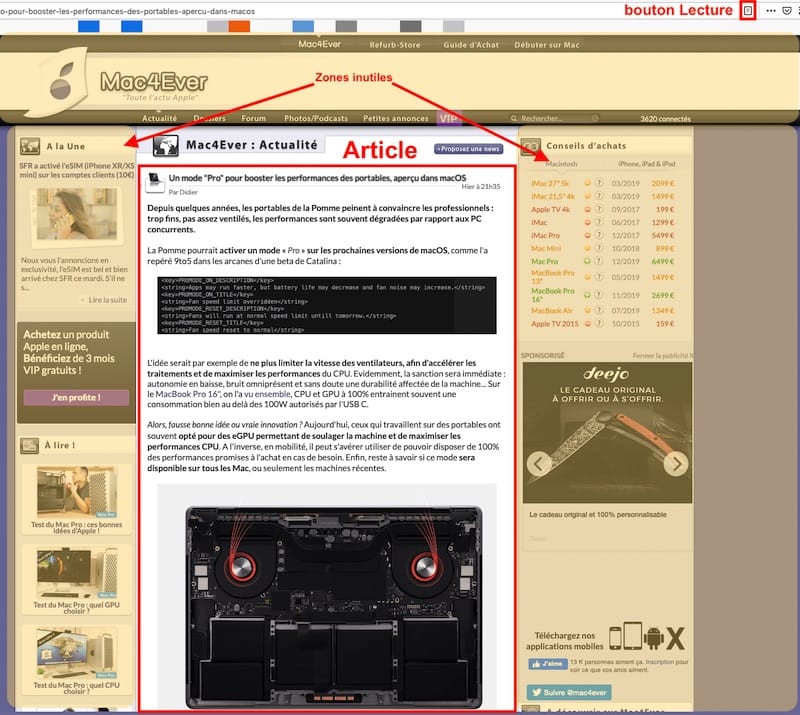The width and height of the screenshot is (800, 715).
Task: Click the 'Hier à 21h35' timestamp
Action: point(481,187)
